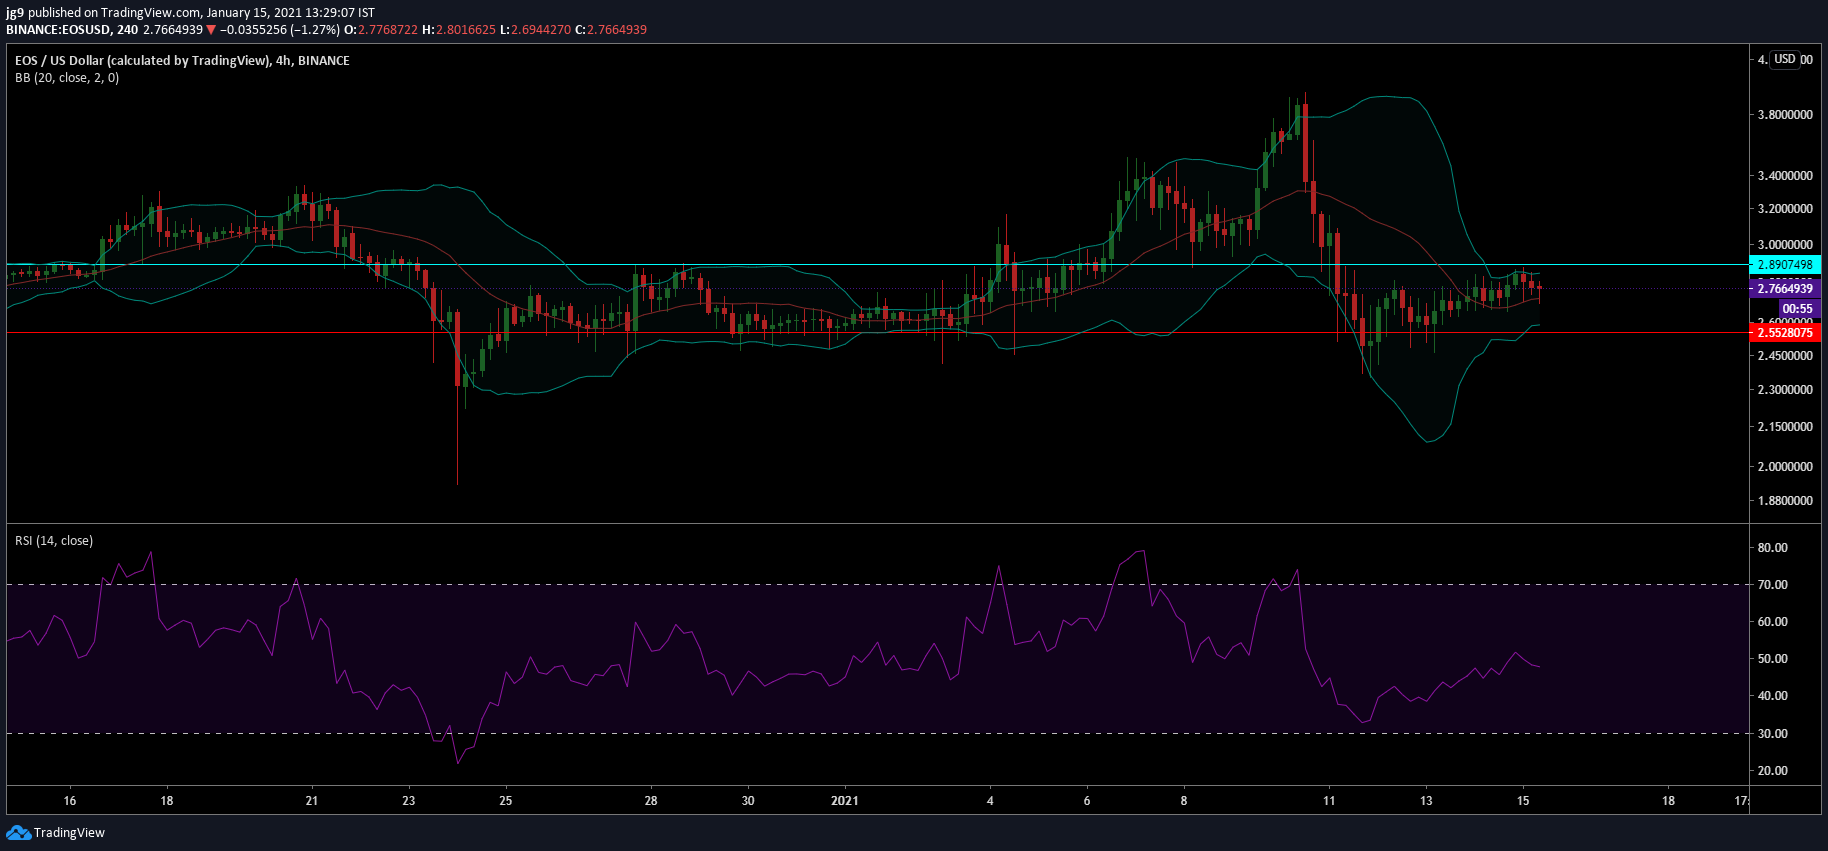Click the TradingView wordmark at the bottom
The width and height of the screenshot is (1828, 851).
click(69, 832)
